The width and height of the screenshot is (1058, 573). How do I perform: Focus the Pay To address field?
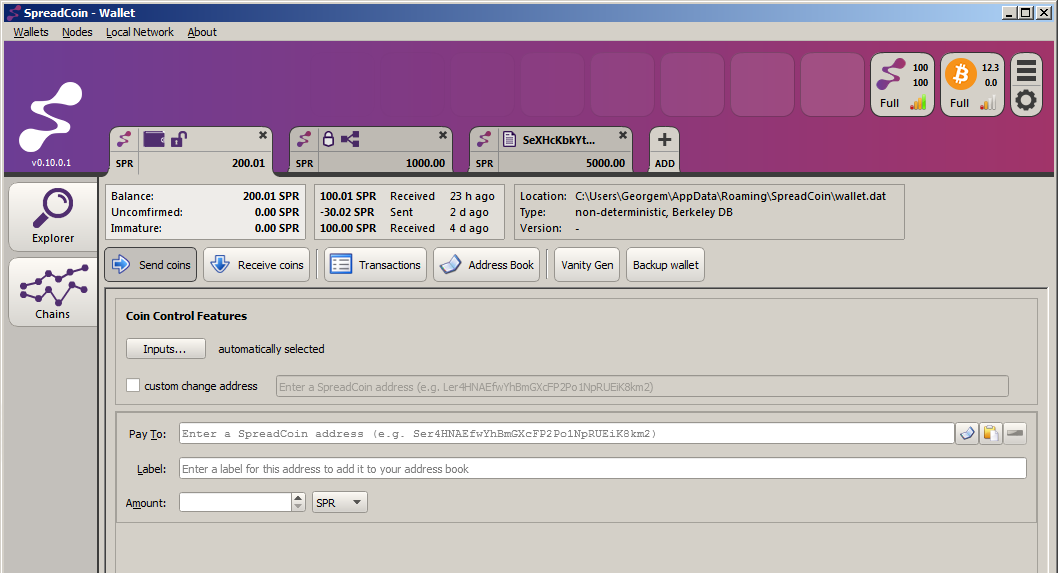[x=566, y=433]
